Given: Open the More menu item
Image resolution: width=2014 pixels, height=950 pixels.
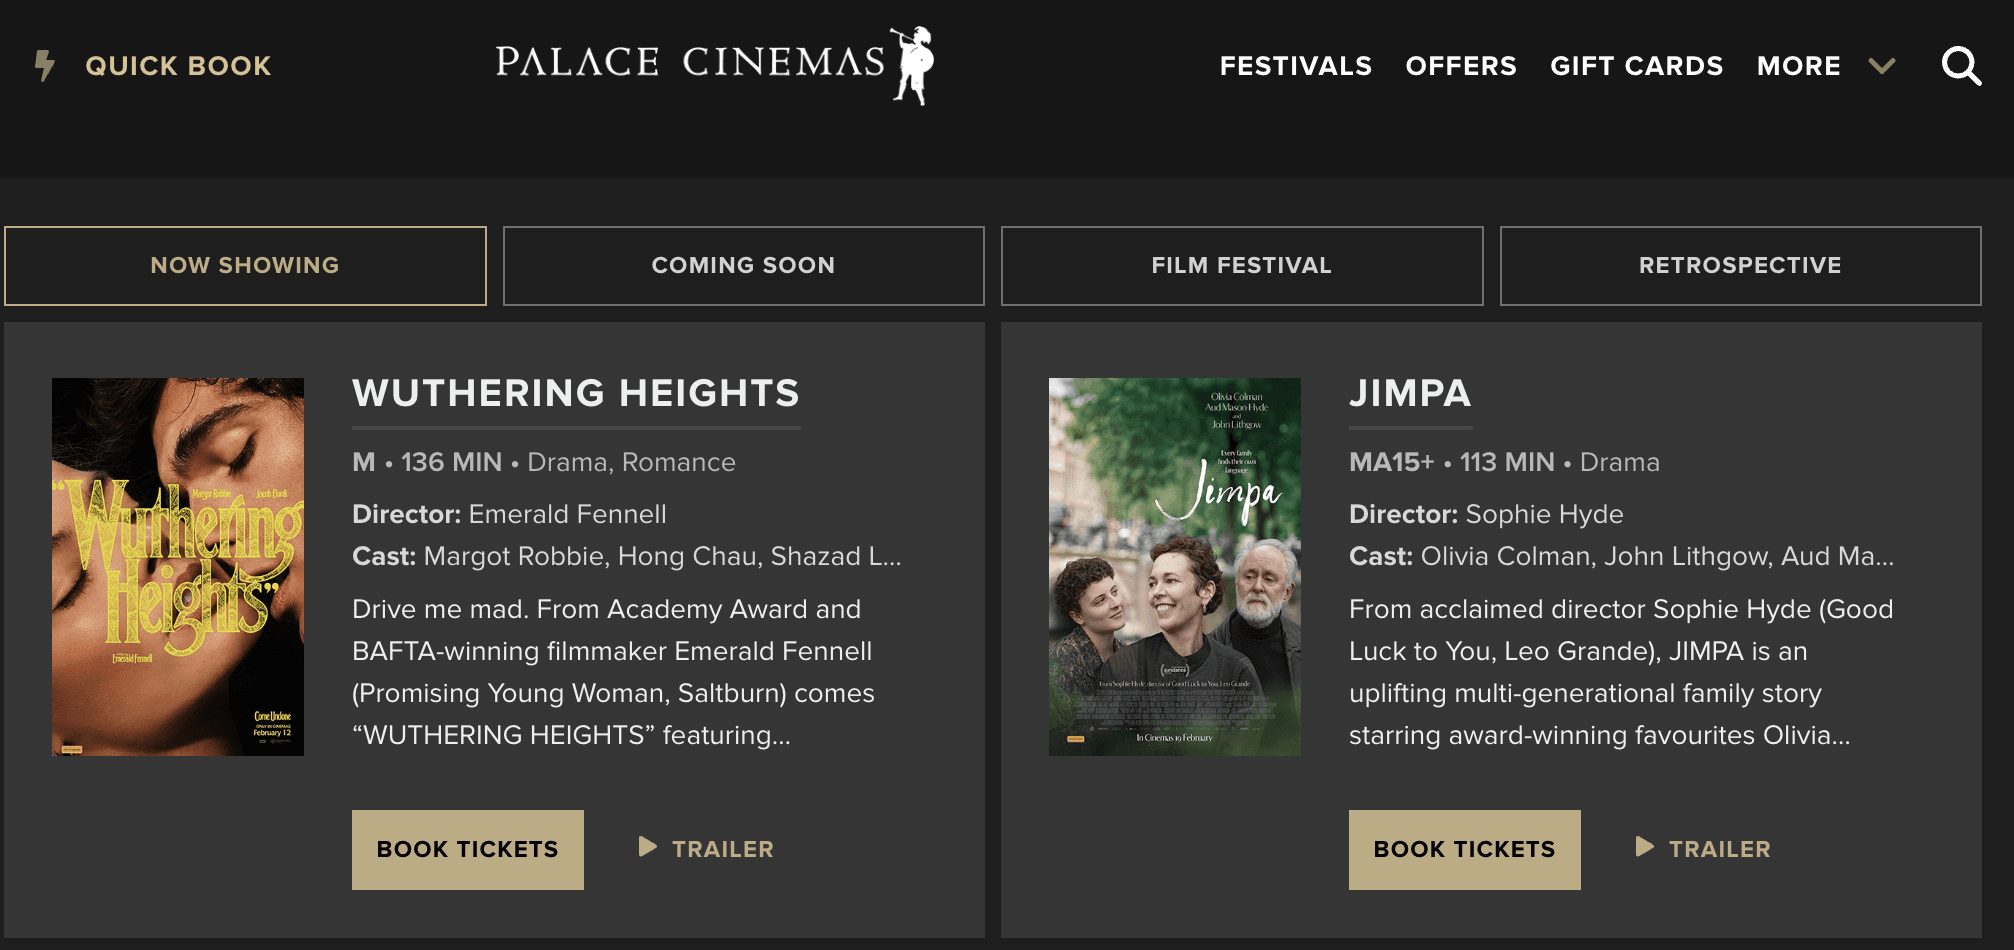Looking at the screenshot, I should click(x=1799, y=66).
